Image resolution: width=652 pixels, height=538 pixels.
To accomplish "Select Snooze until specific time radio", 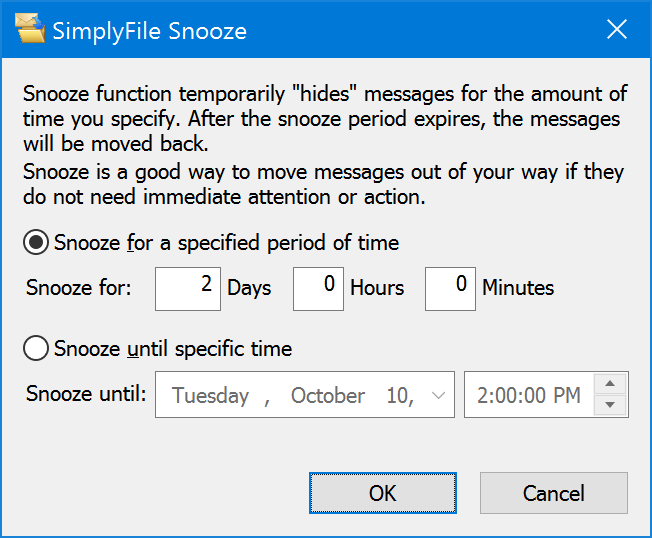I will point(36,348).
